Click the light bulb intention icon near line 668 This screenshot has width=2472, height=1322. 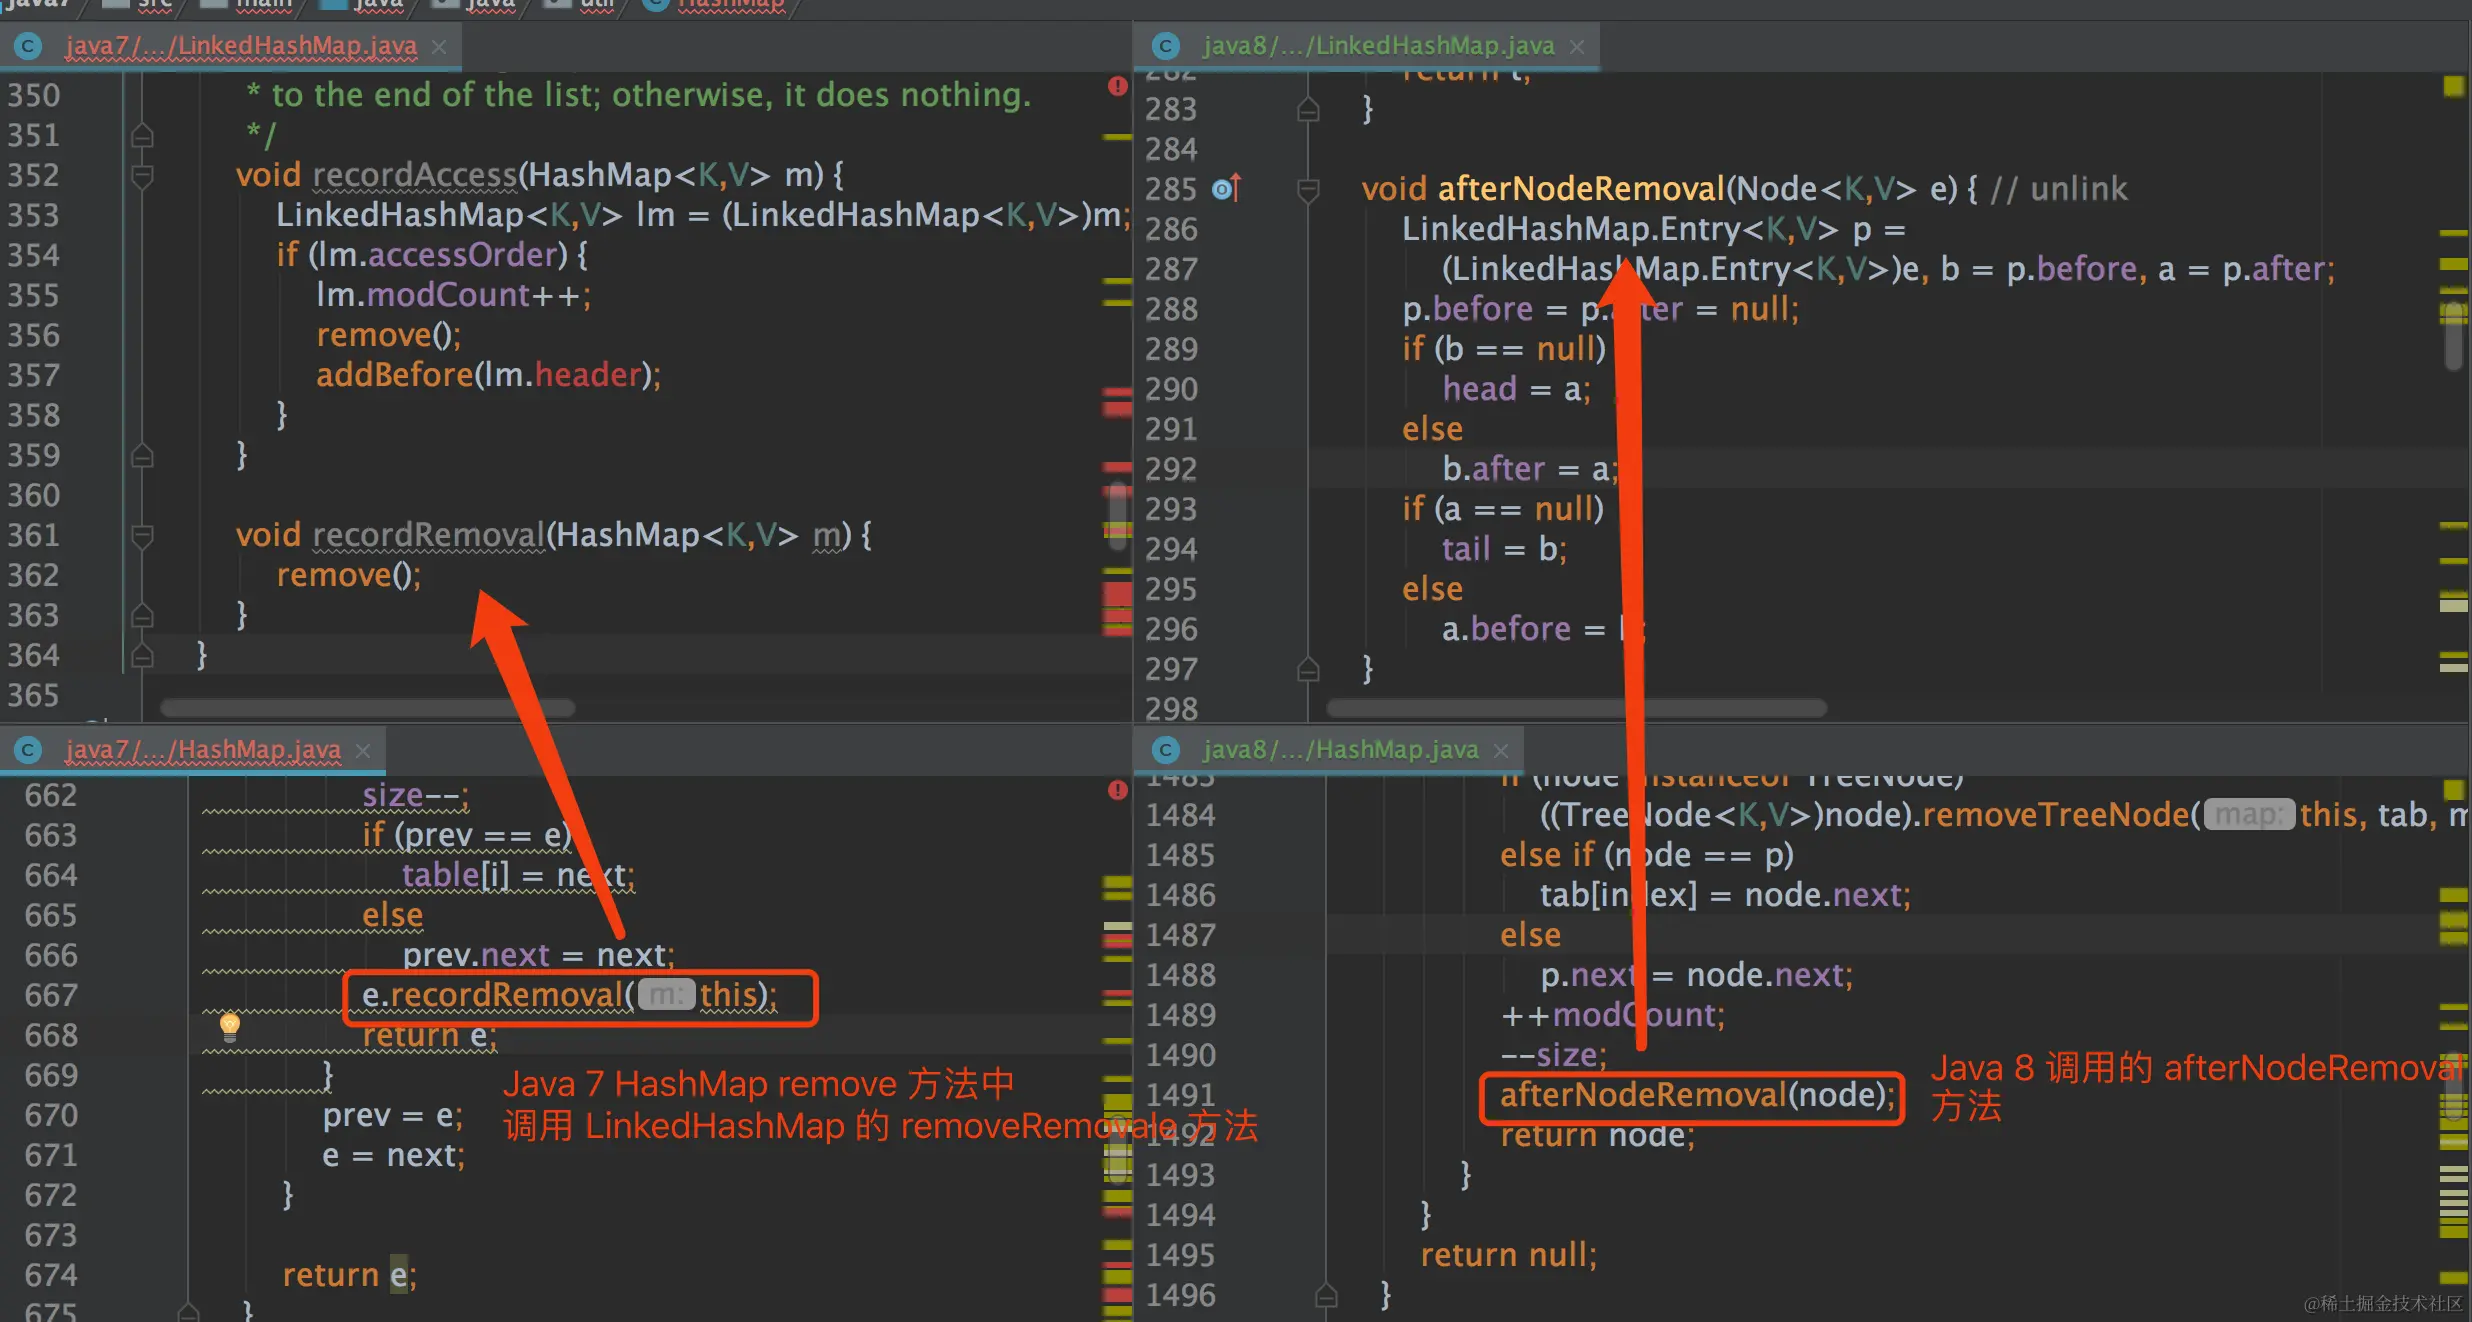229,1025
